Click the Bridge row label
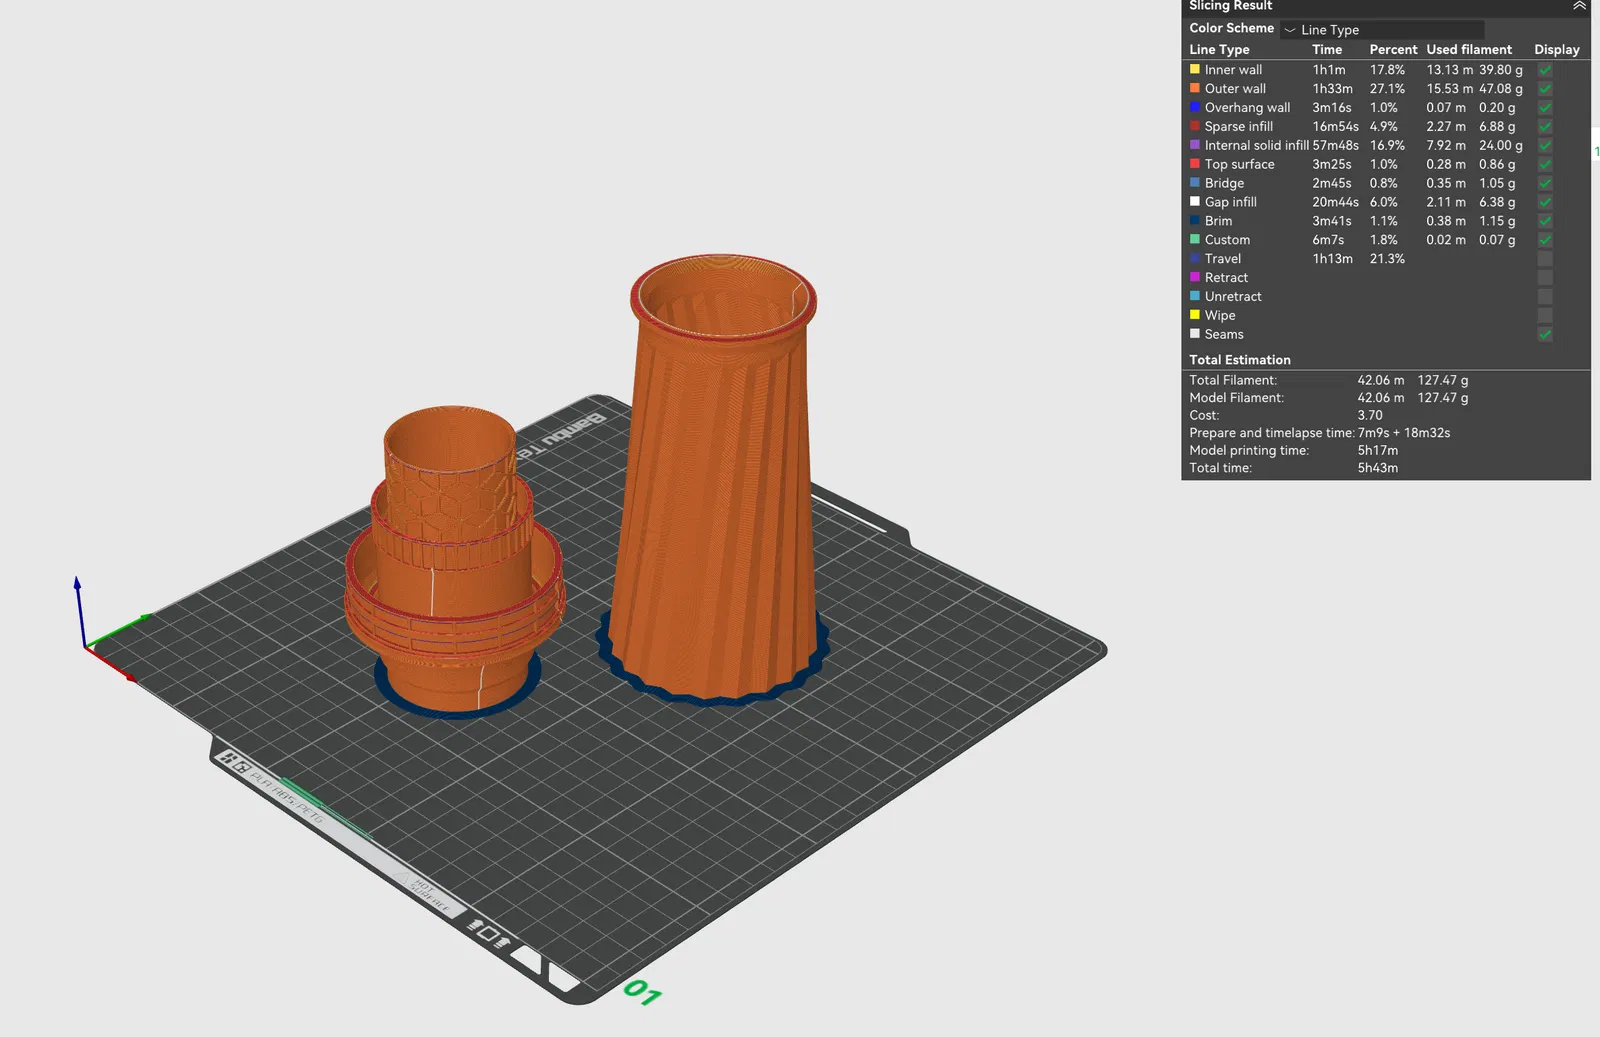1600x1037 pixels. (x=1224, y=184)
